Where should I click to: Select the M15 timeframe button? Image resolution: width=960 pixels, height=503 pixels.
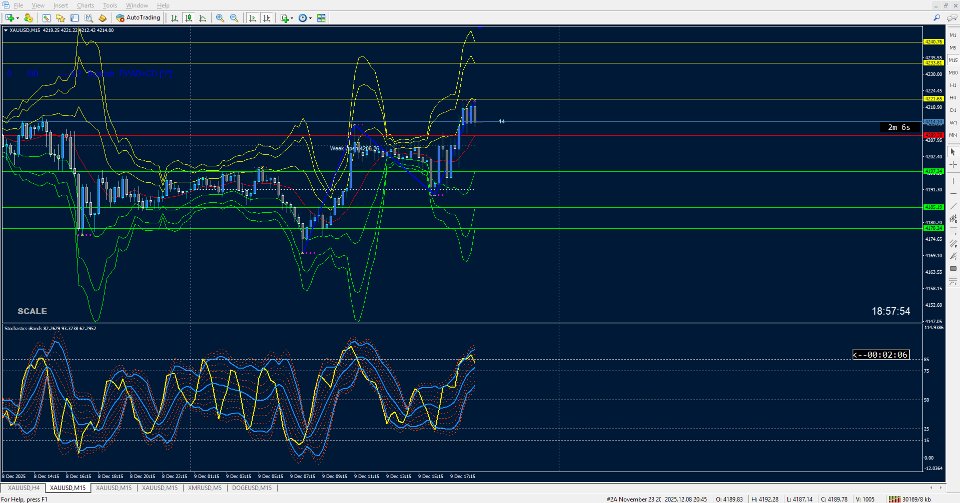953,60
